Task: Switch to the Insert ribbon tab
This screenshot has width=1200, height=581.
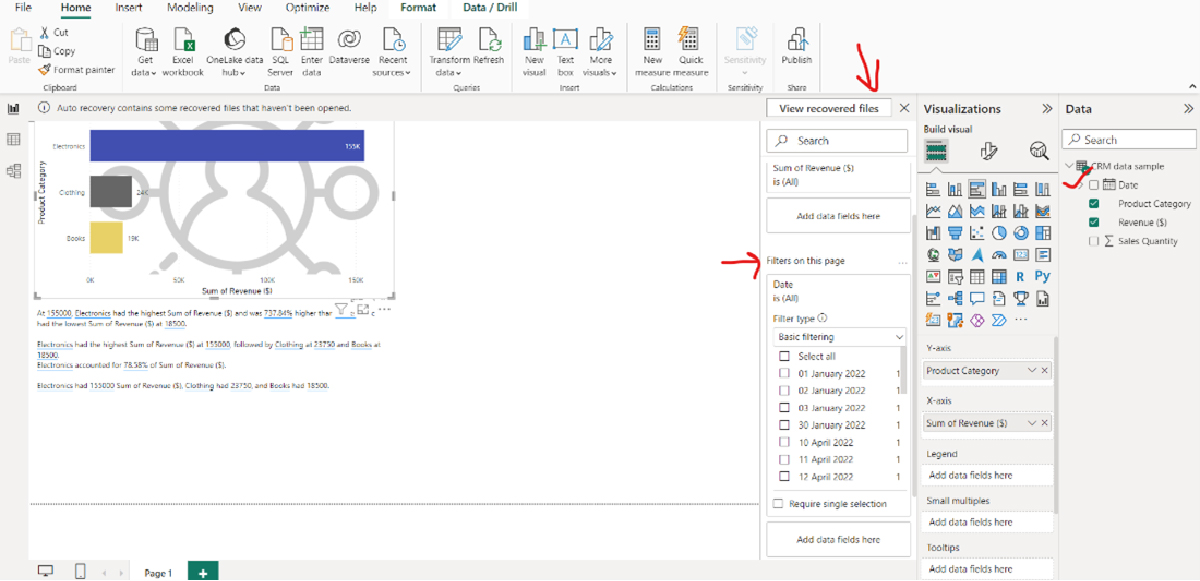Action: [128, 8]
